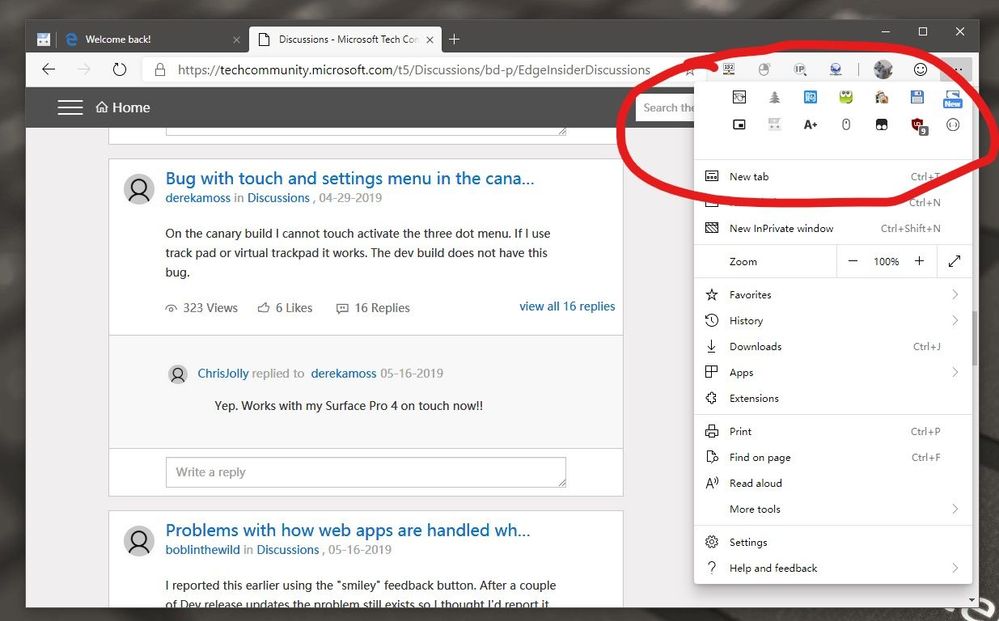The image size is (999, 621).
Task: Increase zoom with the plus button
Action: (919, 261)
